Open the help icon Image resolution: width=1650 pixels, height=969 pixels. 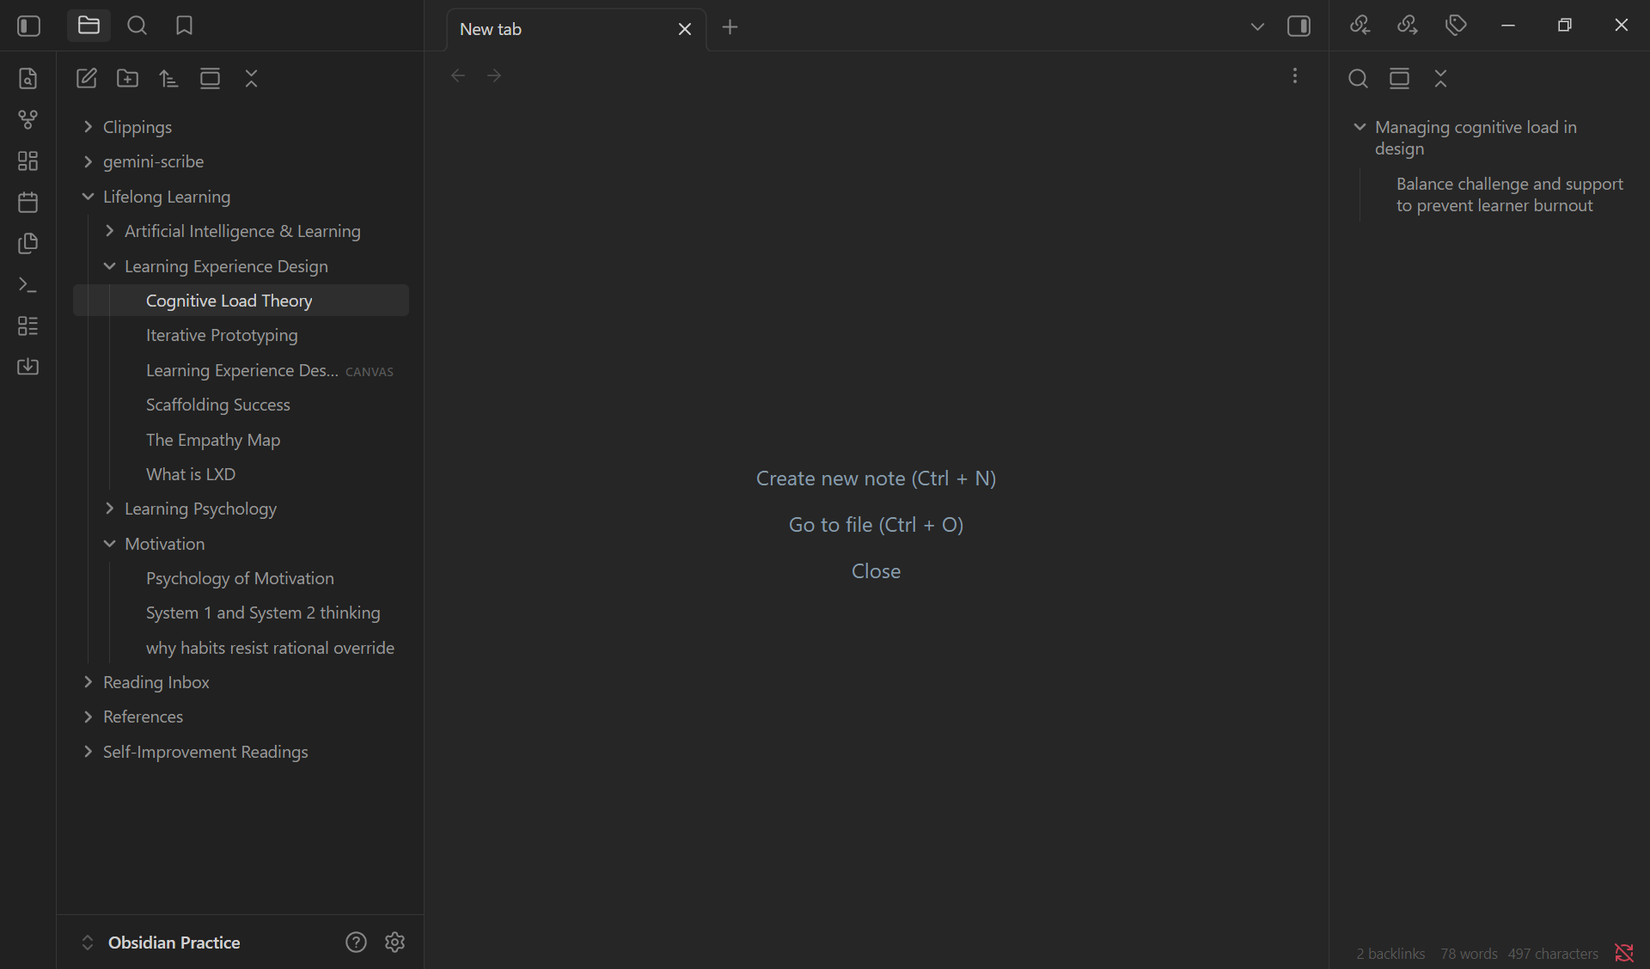coord(356,942)
